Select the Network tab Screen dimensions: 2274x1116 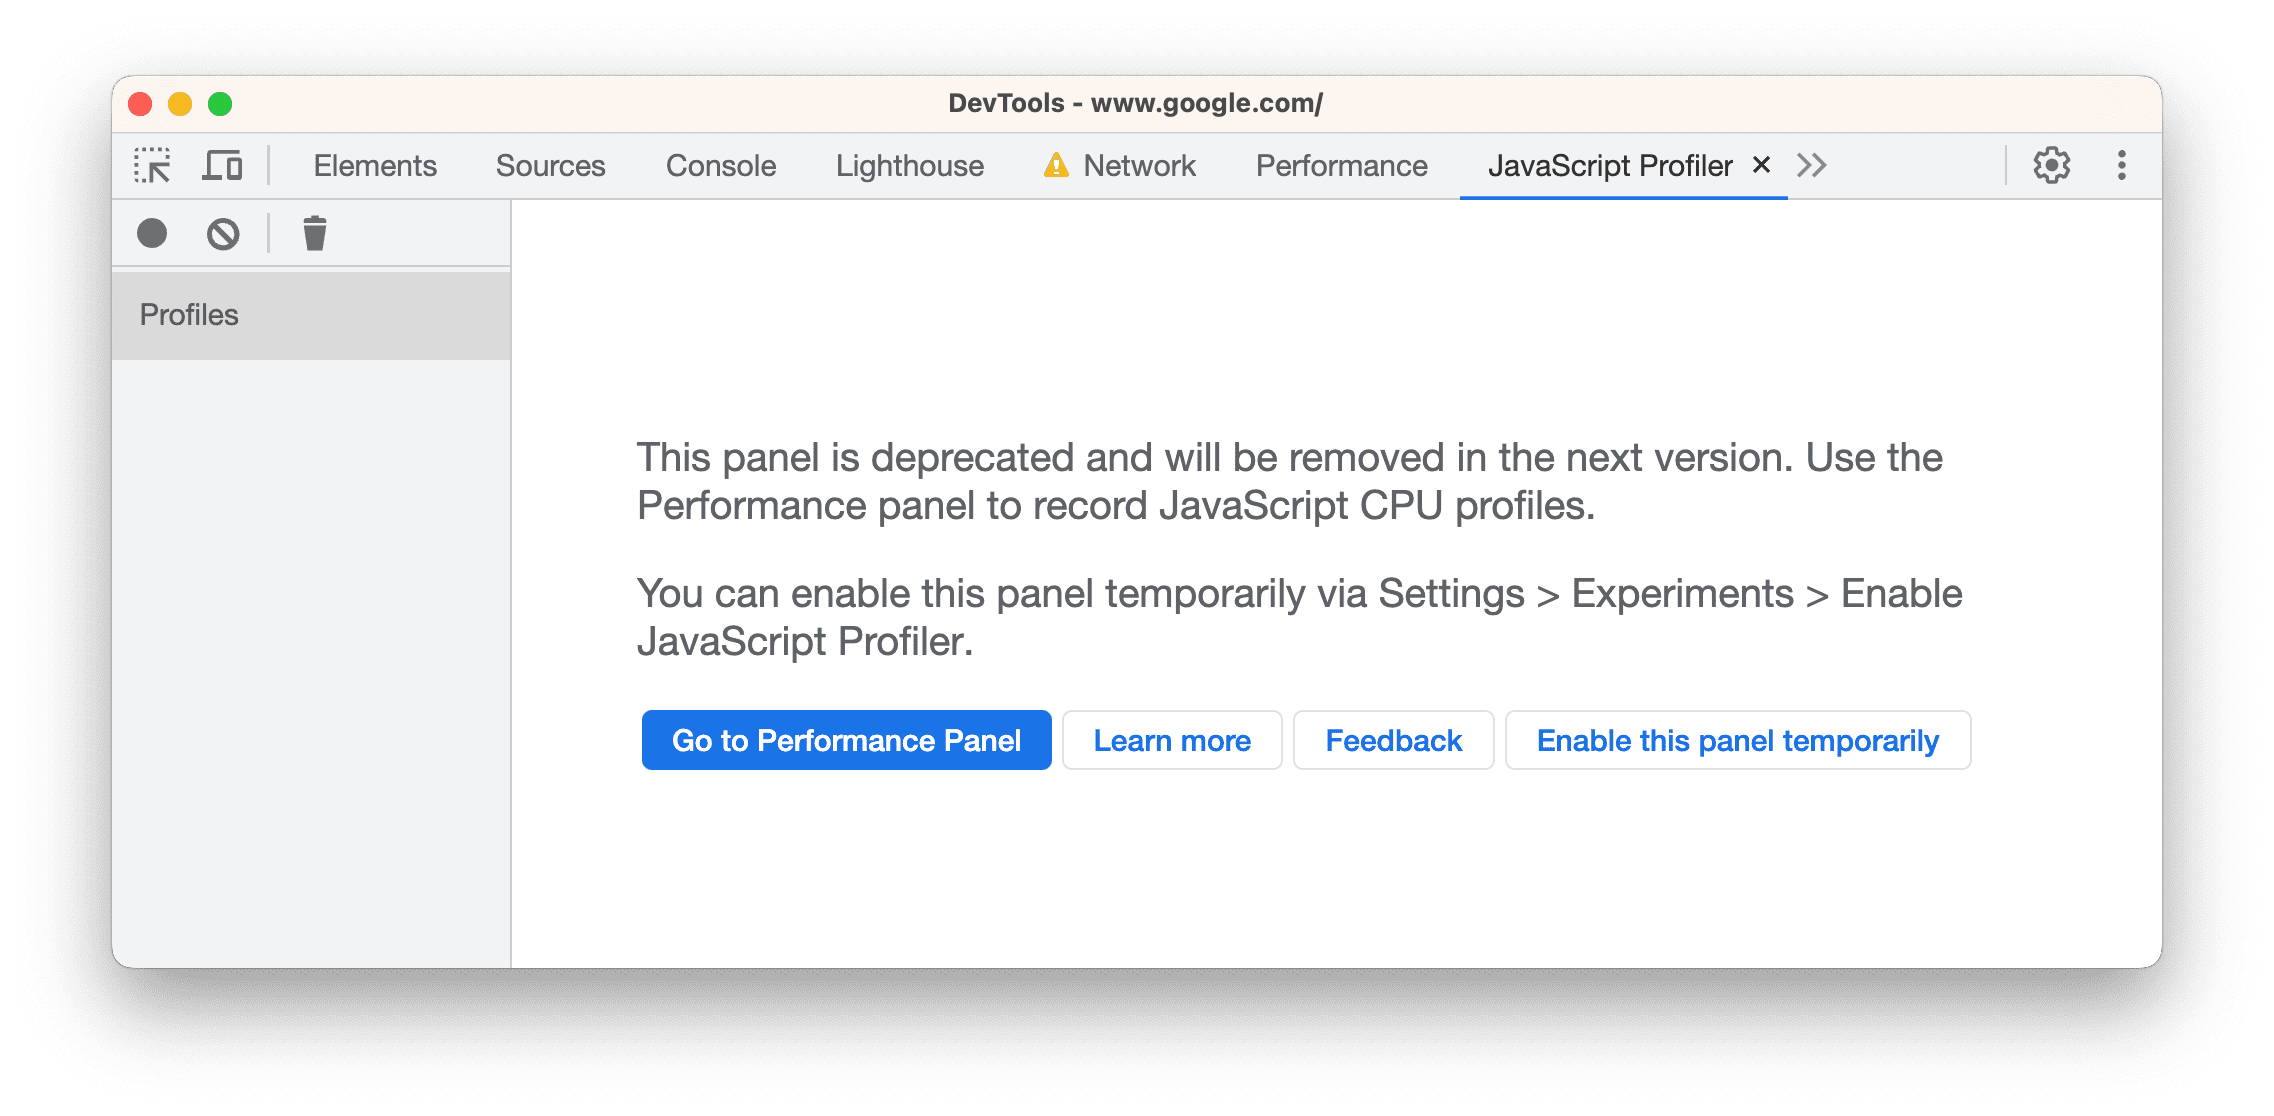(x=1147, y=162)
